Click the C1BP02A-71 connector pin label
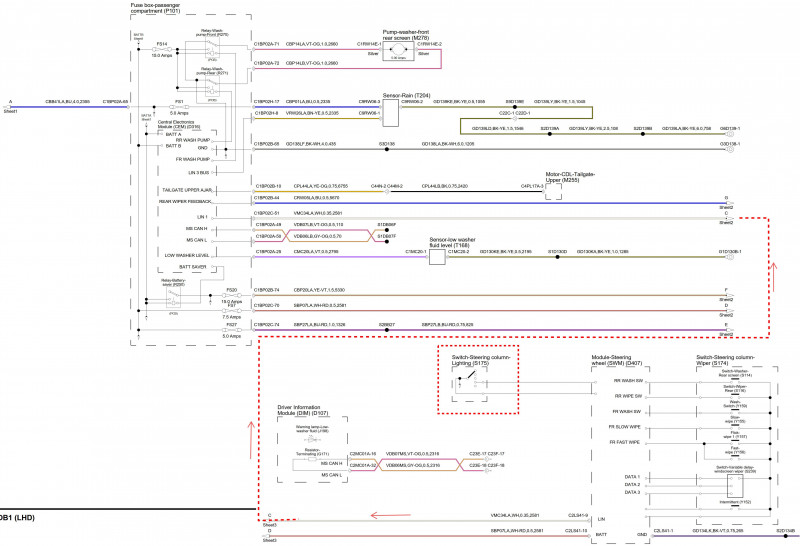This screenshot has width=800, height=546. click(266, 44)
